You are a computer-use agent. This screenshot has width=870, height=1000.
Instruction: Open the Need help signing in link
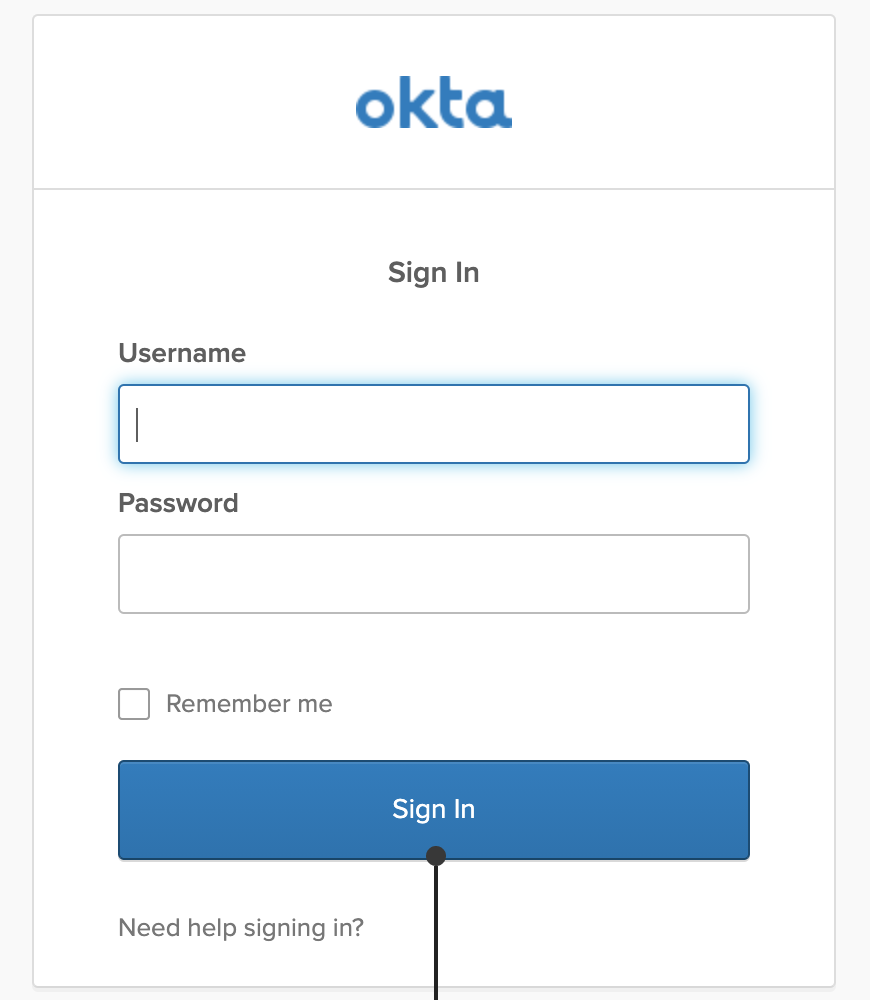click(x=241, y=928)
